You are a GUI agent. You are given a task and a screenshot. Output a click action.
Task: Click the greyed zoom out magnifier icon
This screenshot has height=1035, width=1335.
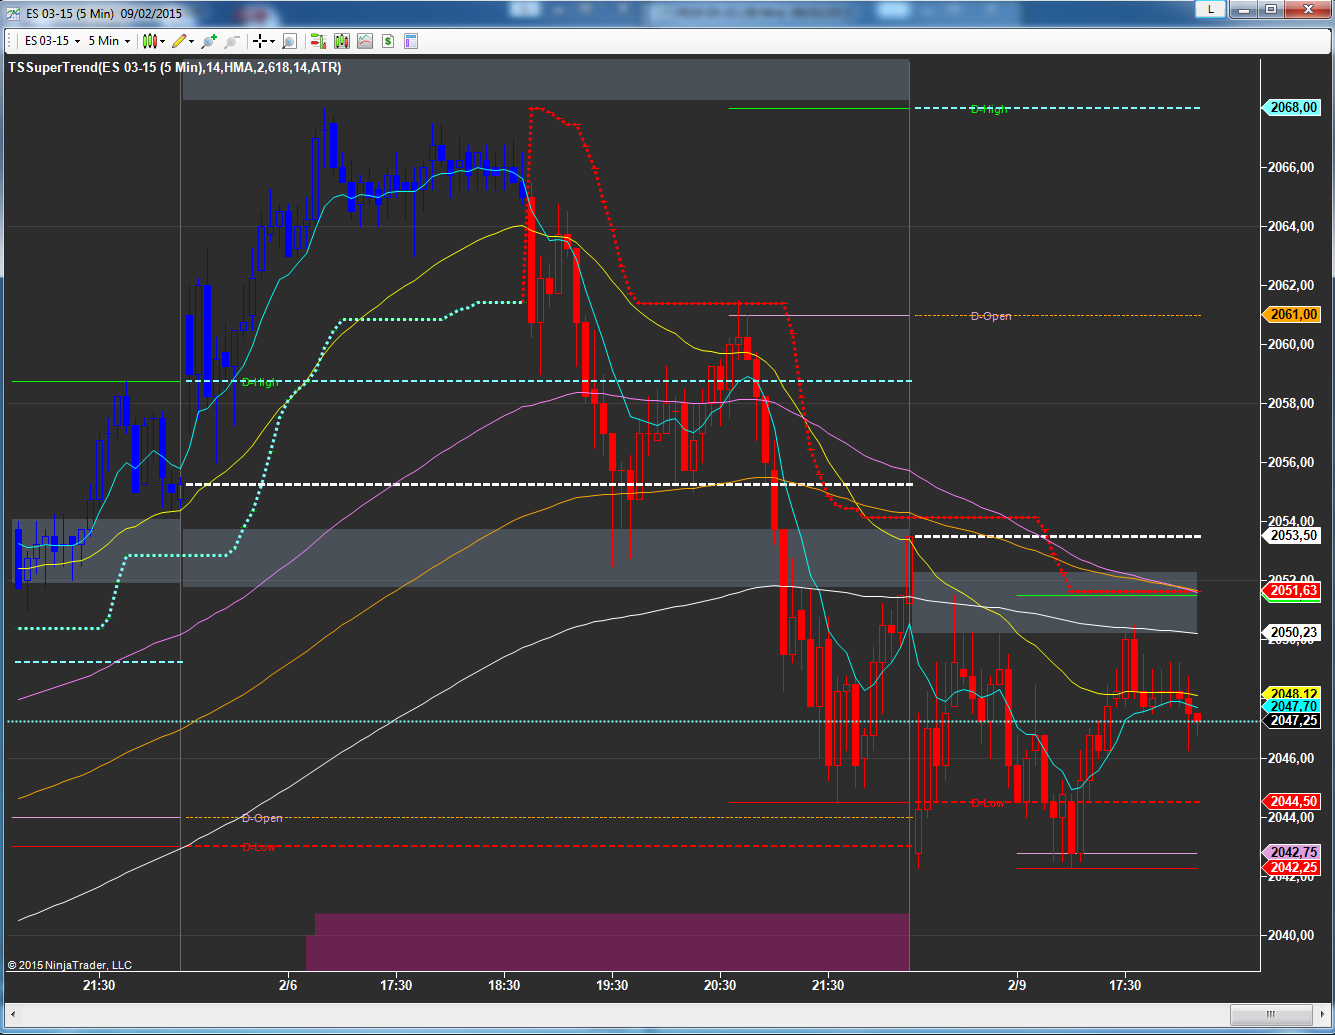[232, 41]
